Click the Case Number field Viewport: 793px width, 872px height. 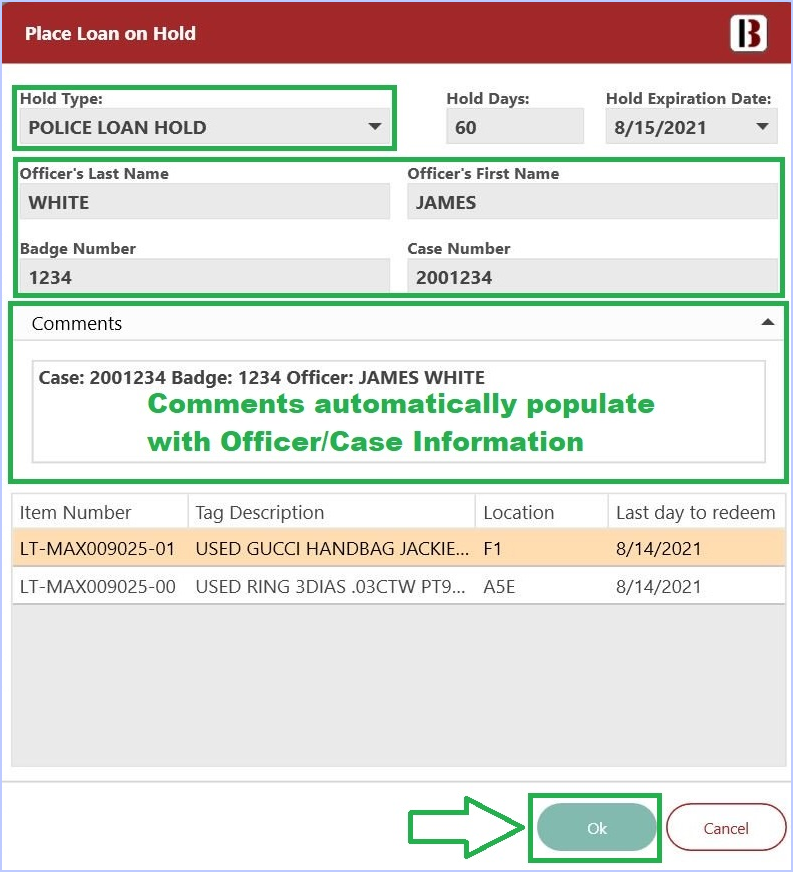click(592, 276)
